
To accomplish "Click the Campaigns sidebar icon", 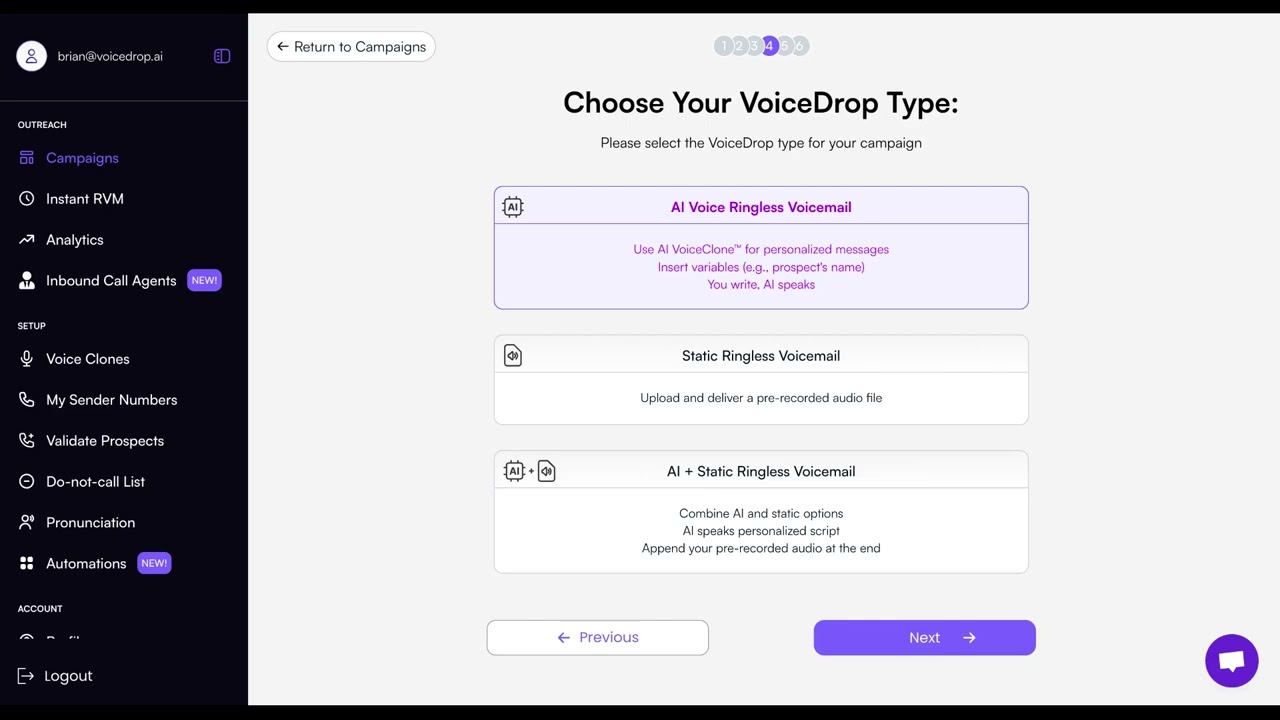I will pyautogui.click(x=27, y=158).
